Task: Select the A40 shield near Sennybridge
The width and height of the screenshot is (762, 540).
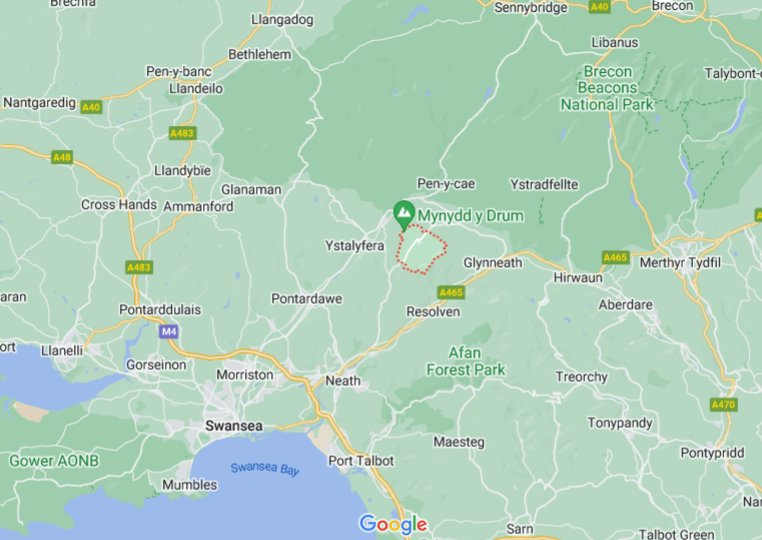Action: pyautogui.click(x=599, y=6)
